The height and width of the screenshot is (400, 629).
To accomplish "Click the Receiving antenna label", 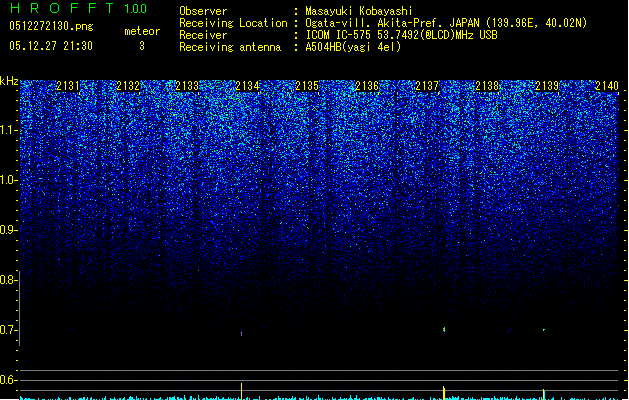I will (x=230, y=47).
